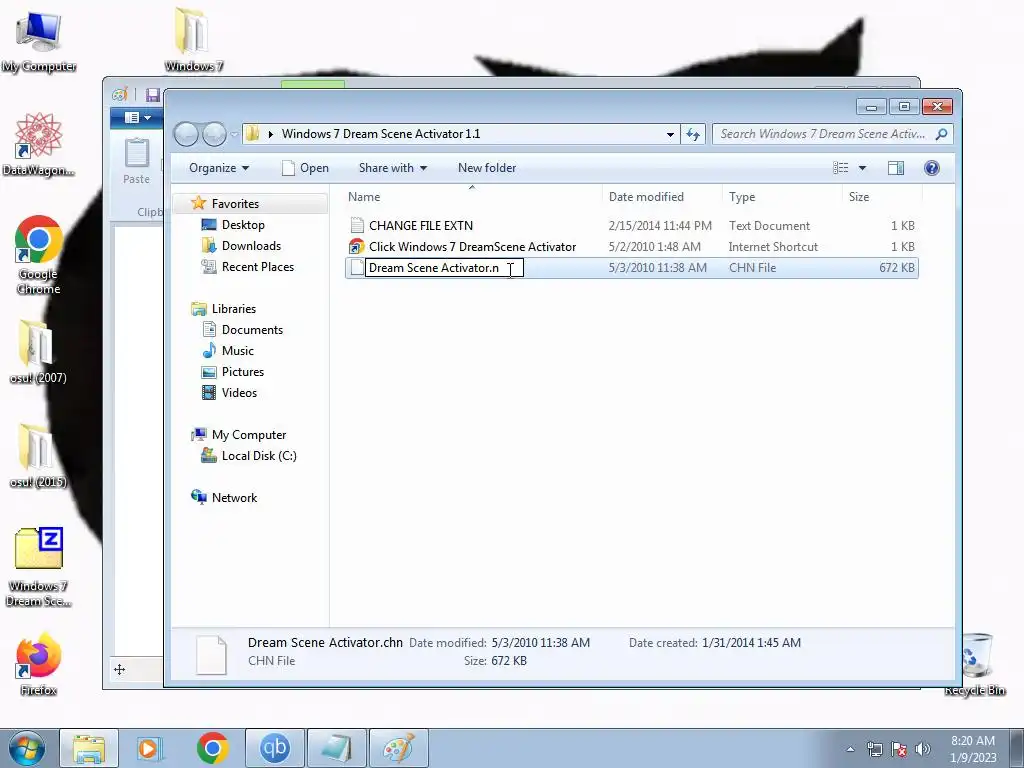
Task: Click Save icon in Paint title bar
Action: [153, 95]
